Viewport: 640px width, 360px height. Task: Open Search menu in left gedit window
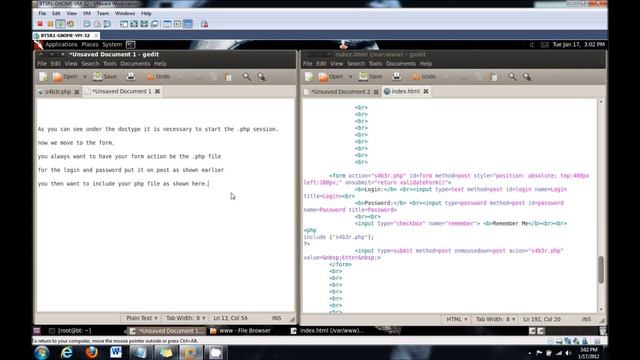(90, 64)
